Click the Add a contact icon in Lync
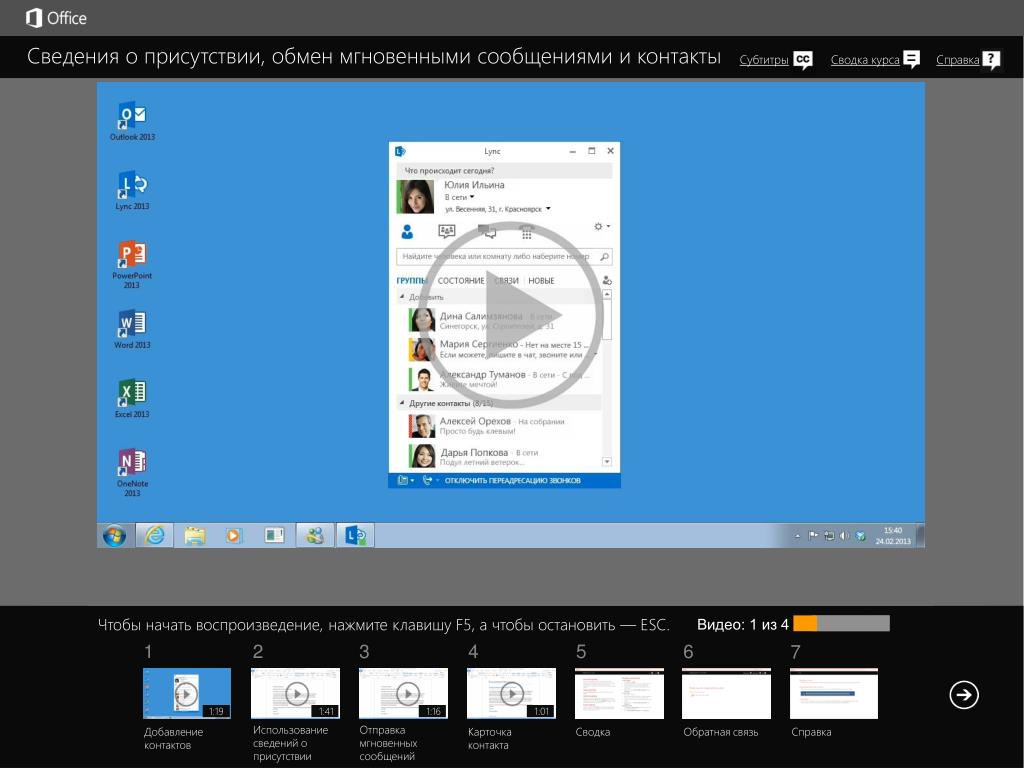Screen dimensions: 1024x768 607,280
